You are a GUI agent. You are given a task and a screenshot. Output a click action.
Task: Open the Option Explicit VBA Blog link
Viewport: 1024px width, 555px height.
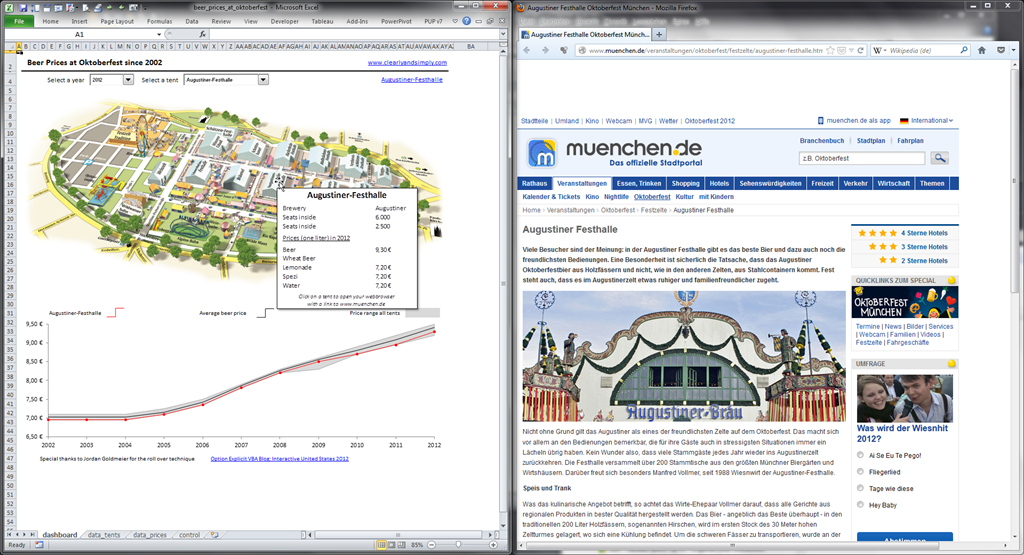click(x=280, y=459)
